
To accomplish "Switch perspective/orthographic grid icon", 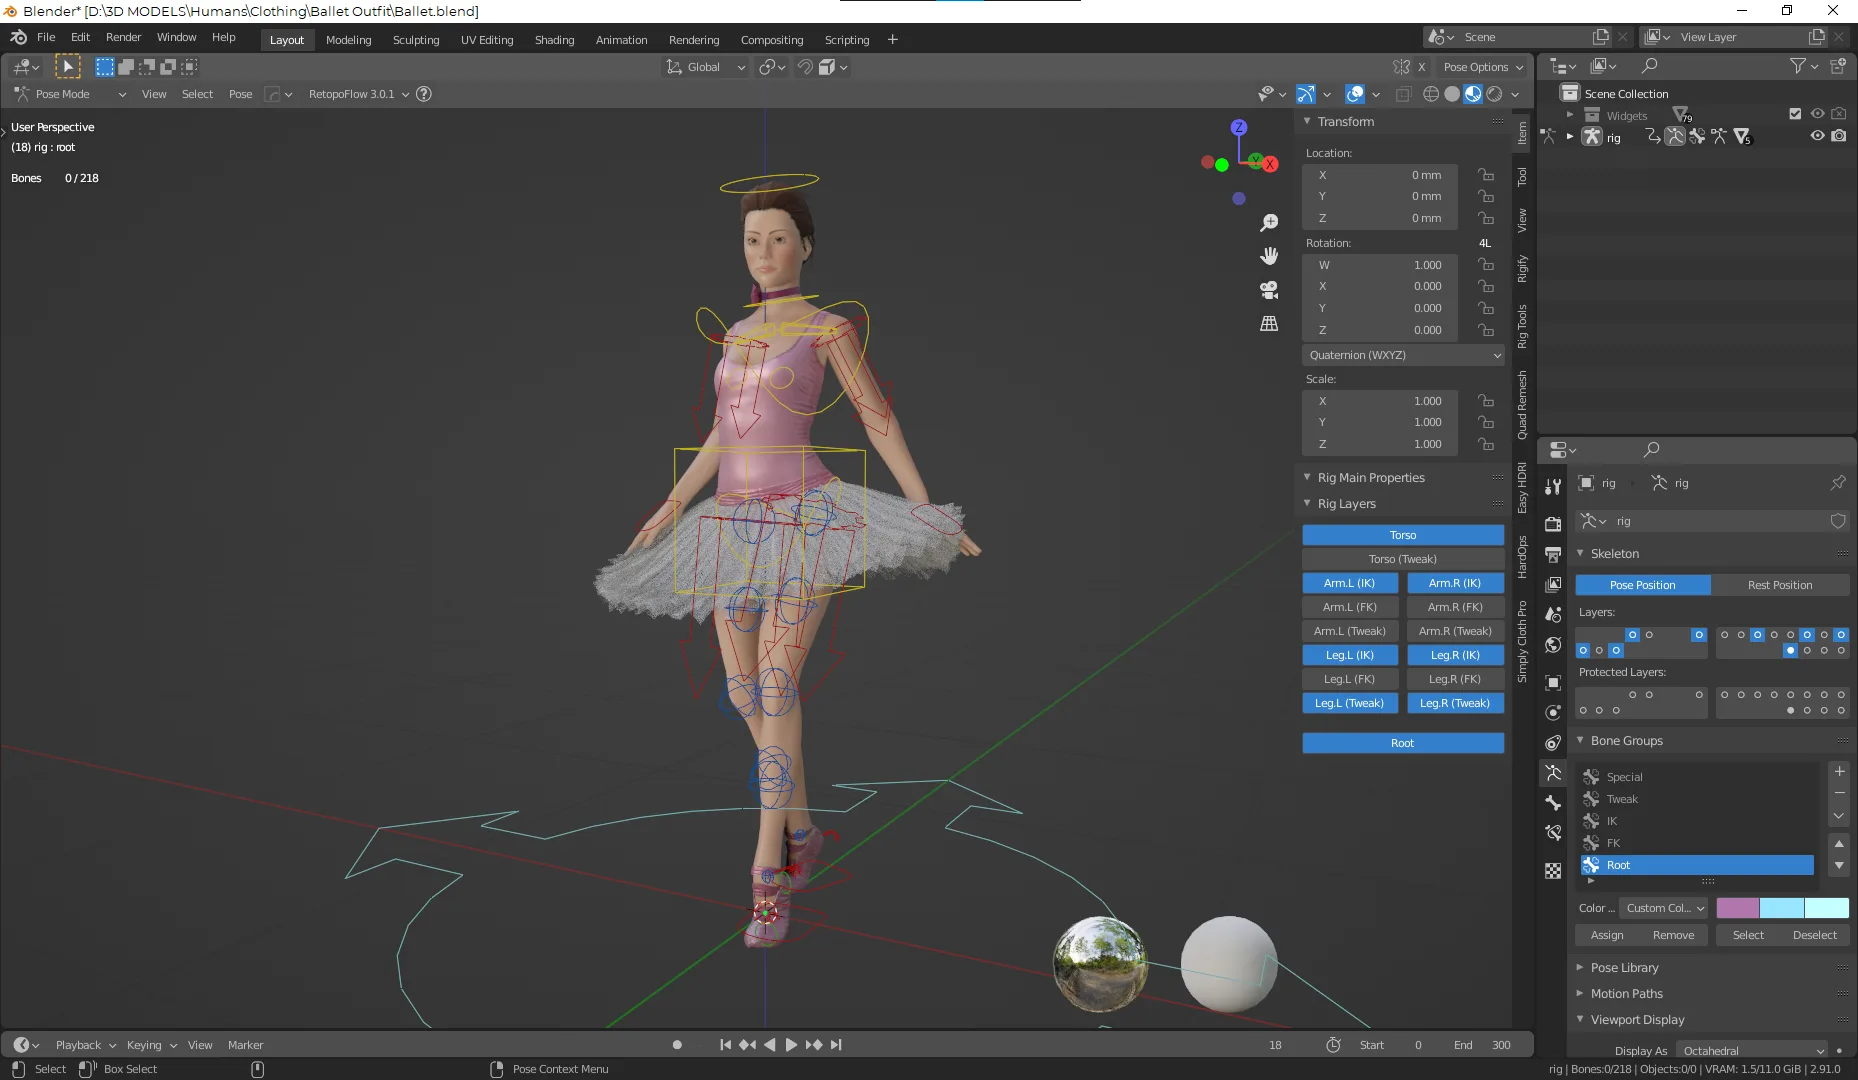I will coord(1269,323).
